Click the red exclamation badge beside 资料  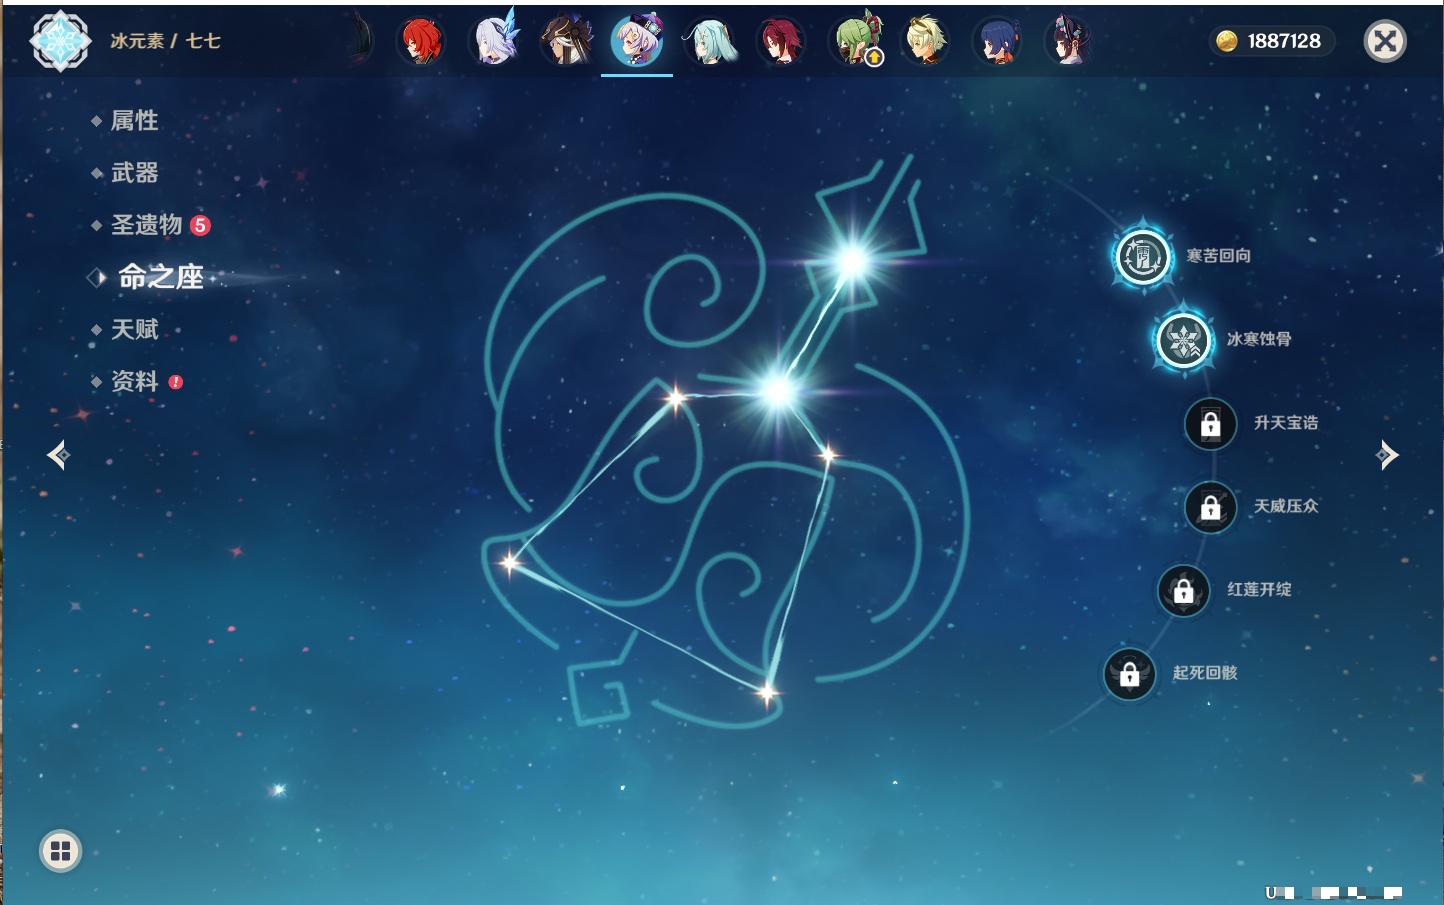pyautogui.click(x=176, y=382)
